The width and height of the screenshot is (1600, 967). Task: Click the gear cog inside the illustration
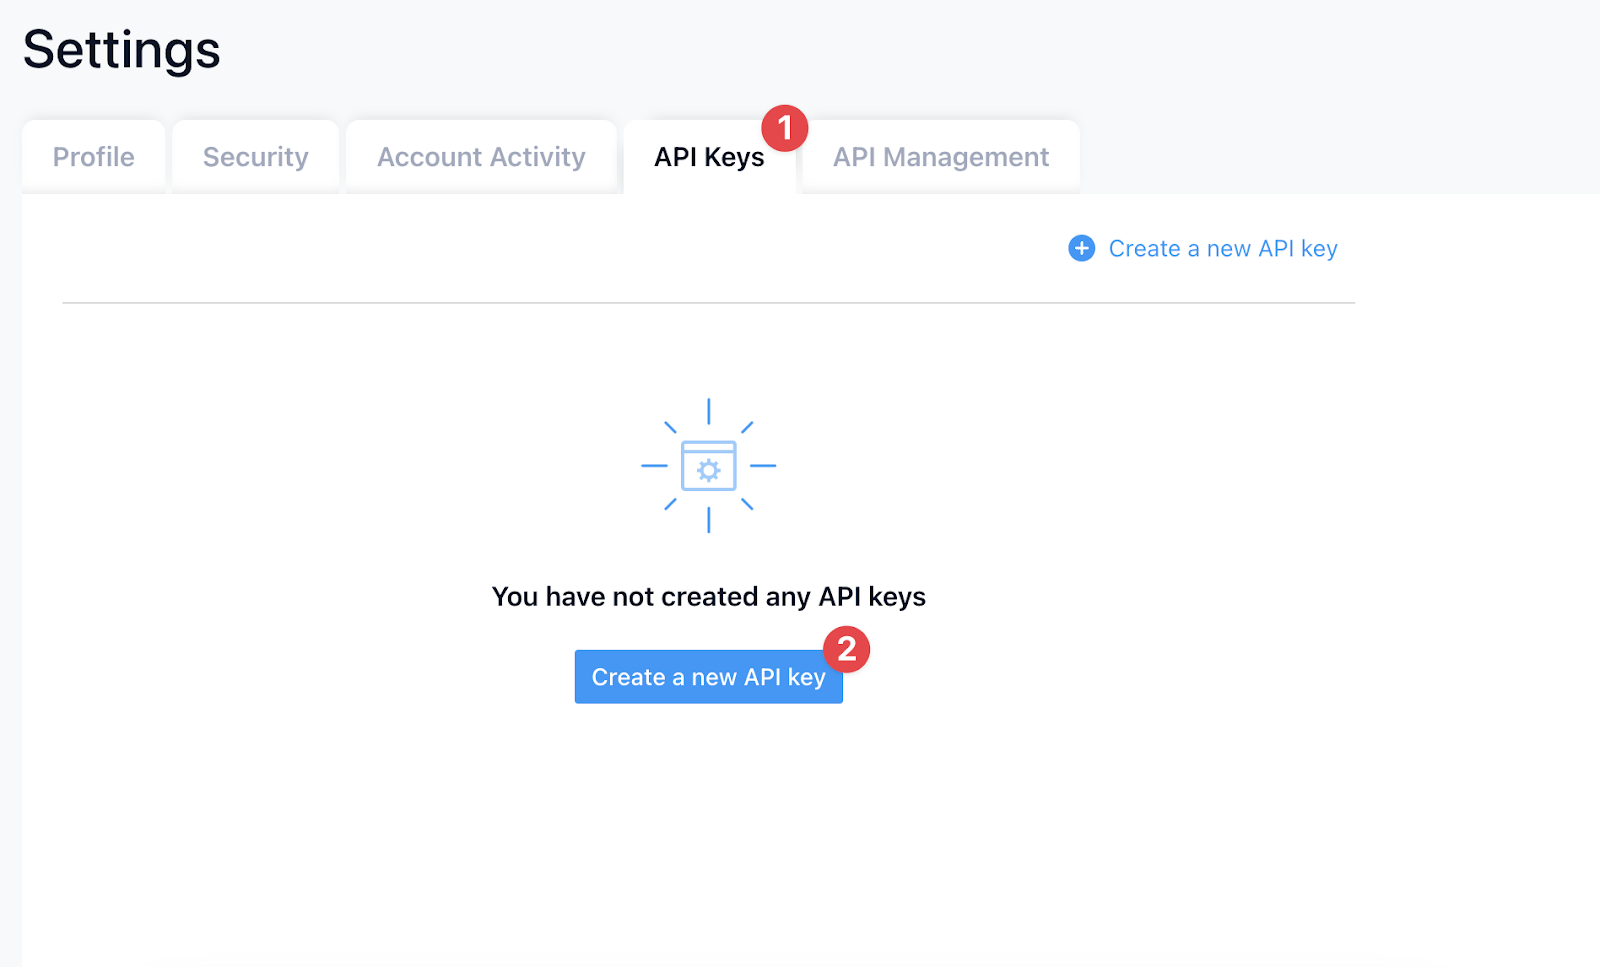tap(708, 471)
